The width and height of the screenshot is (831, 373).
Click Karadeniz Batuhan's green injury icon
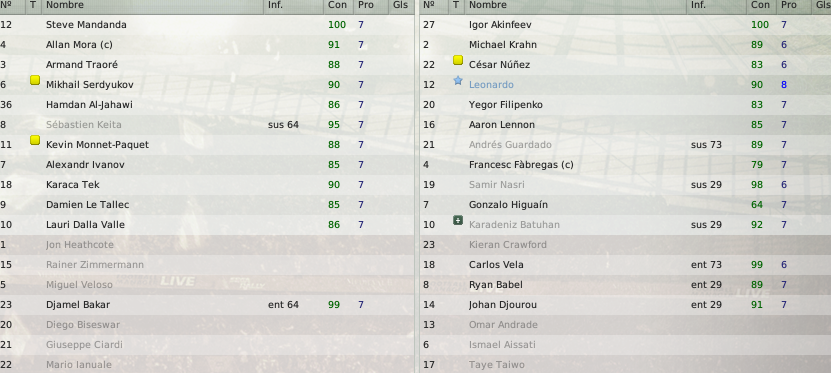point(458,220)
